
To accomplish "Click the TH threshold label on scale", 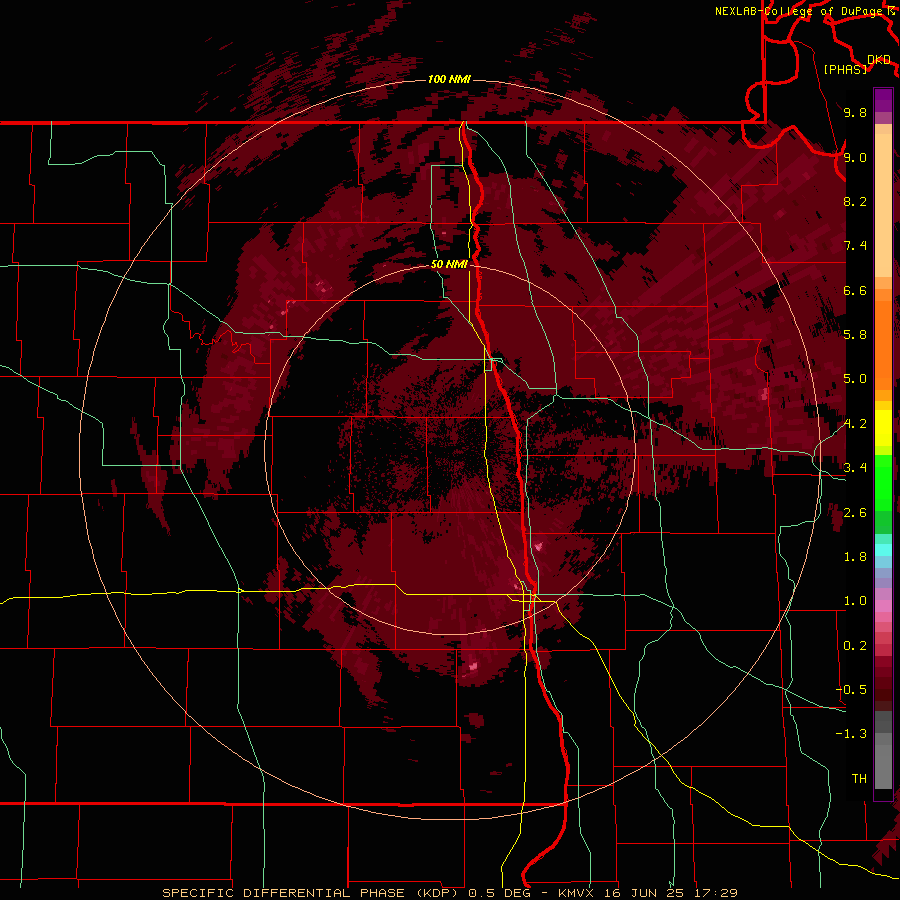I will click(859, 779).
